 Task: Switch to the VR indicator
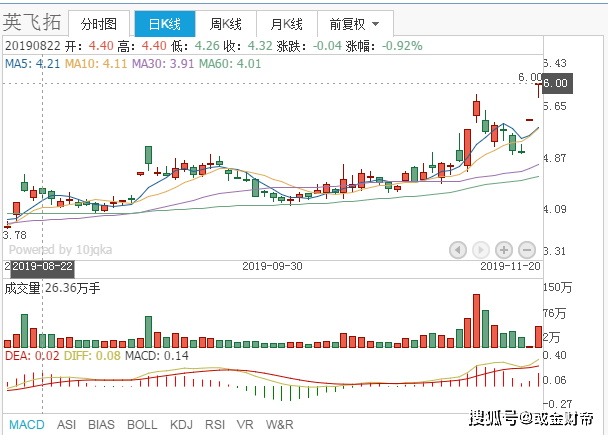click(245, 424)
